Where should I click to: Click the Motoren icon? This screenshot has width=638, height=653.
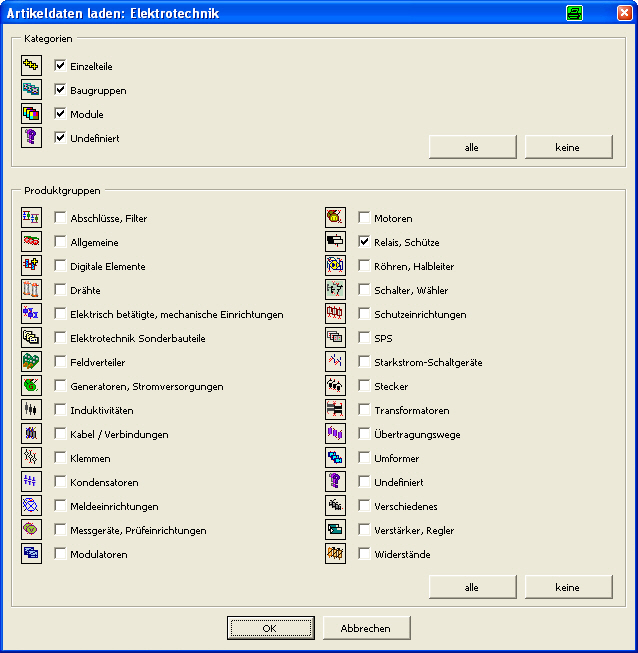pos(335,217)
